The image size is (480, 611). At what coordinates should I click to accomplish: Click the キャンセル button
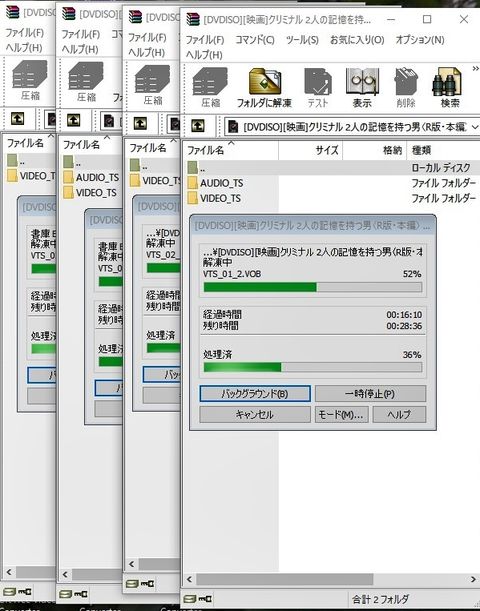(255, 414)
